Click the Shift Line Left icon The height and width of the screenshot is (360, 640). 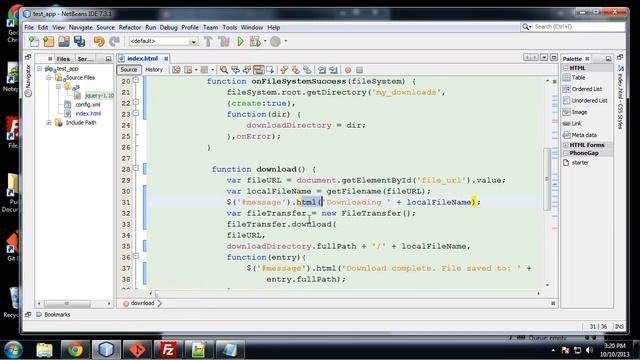322,70
